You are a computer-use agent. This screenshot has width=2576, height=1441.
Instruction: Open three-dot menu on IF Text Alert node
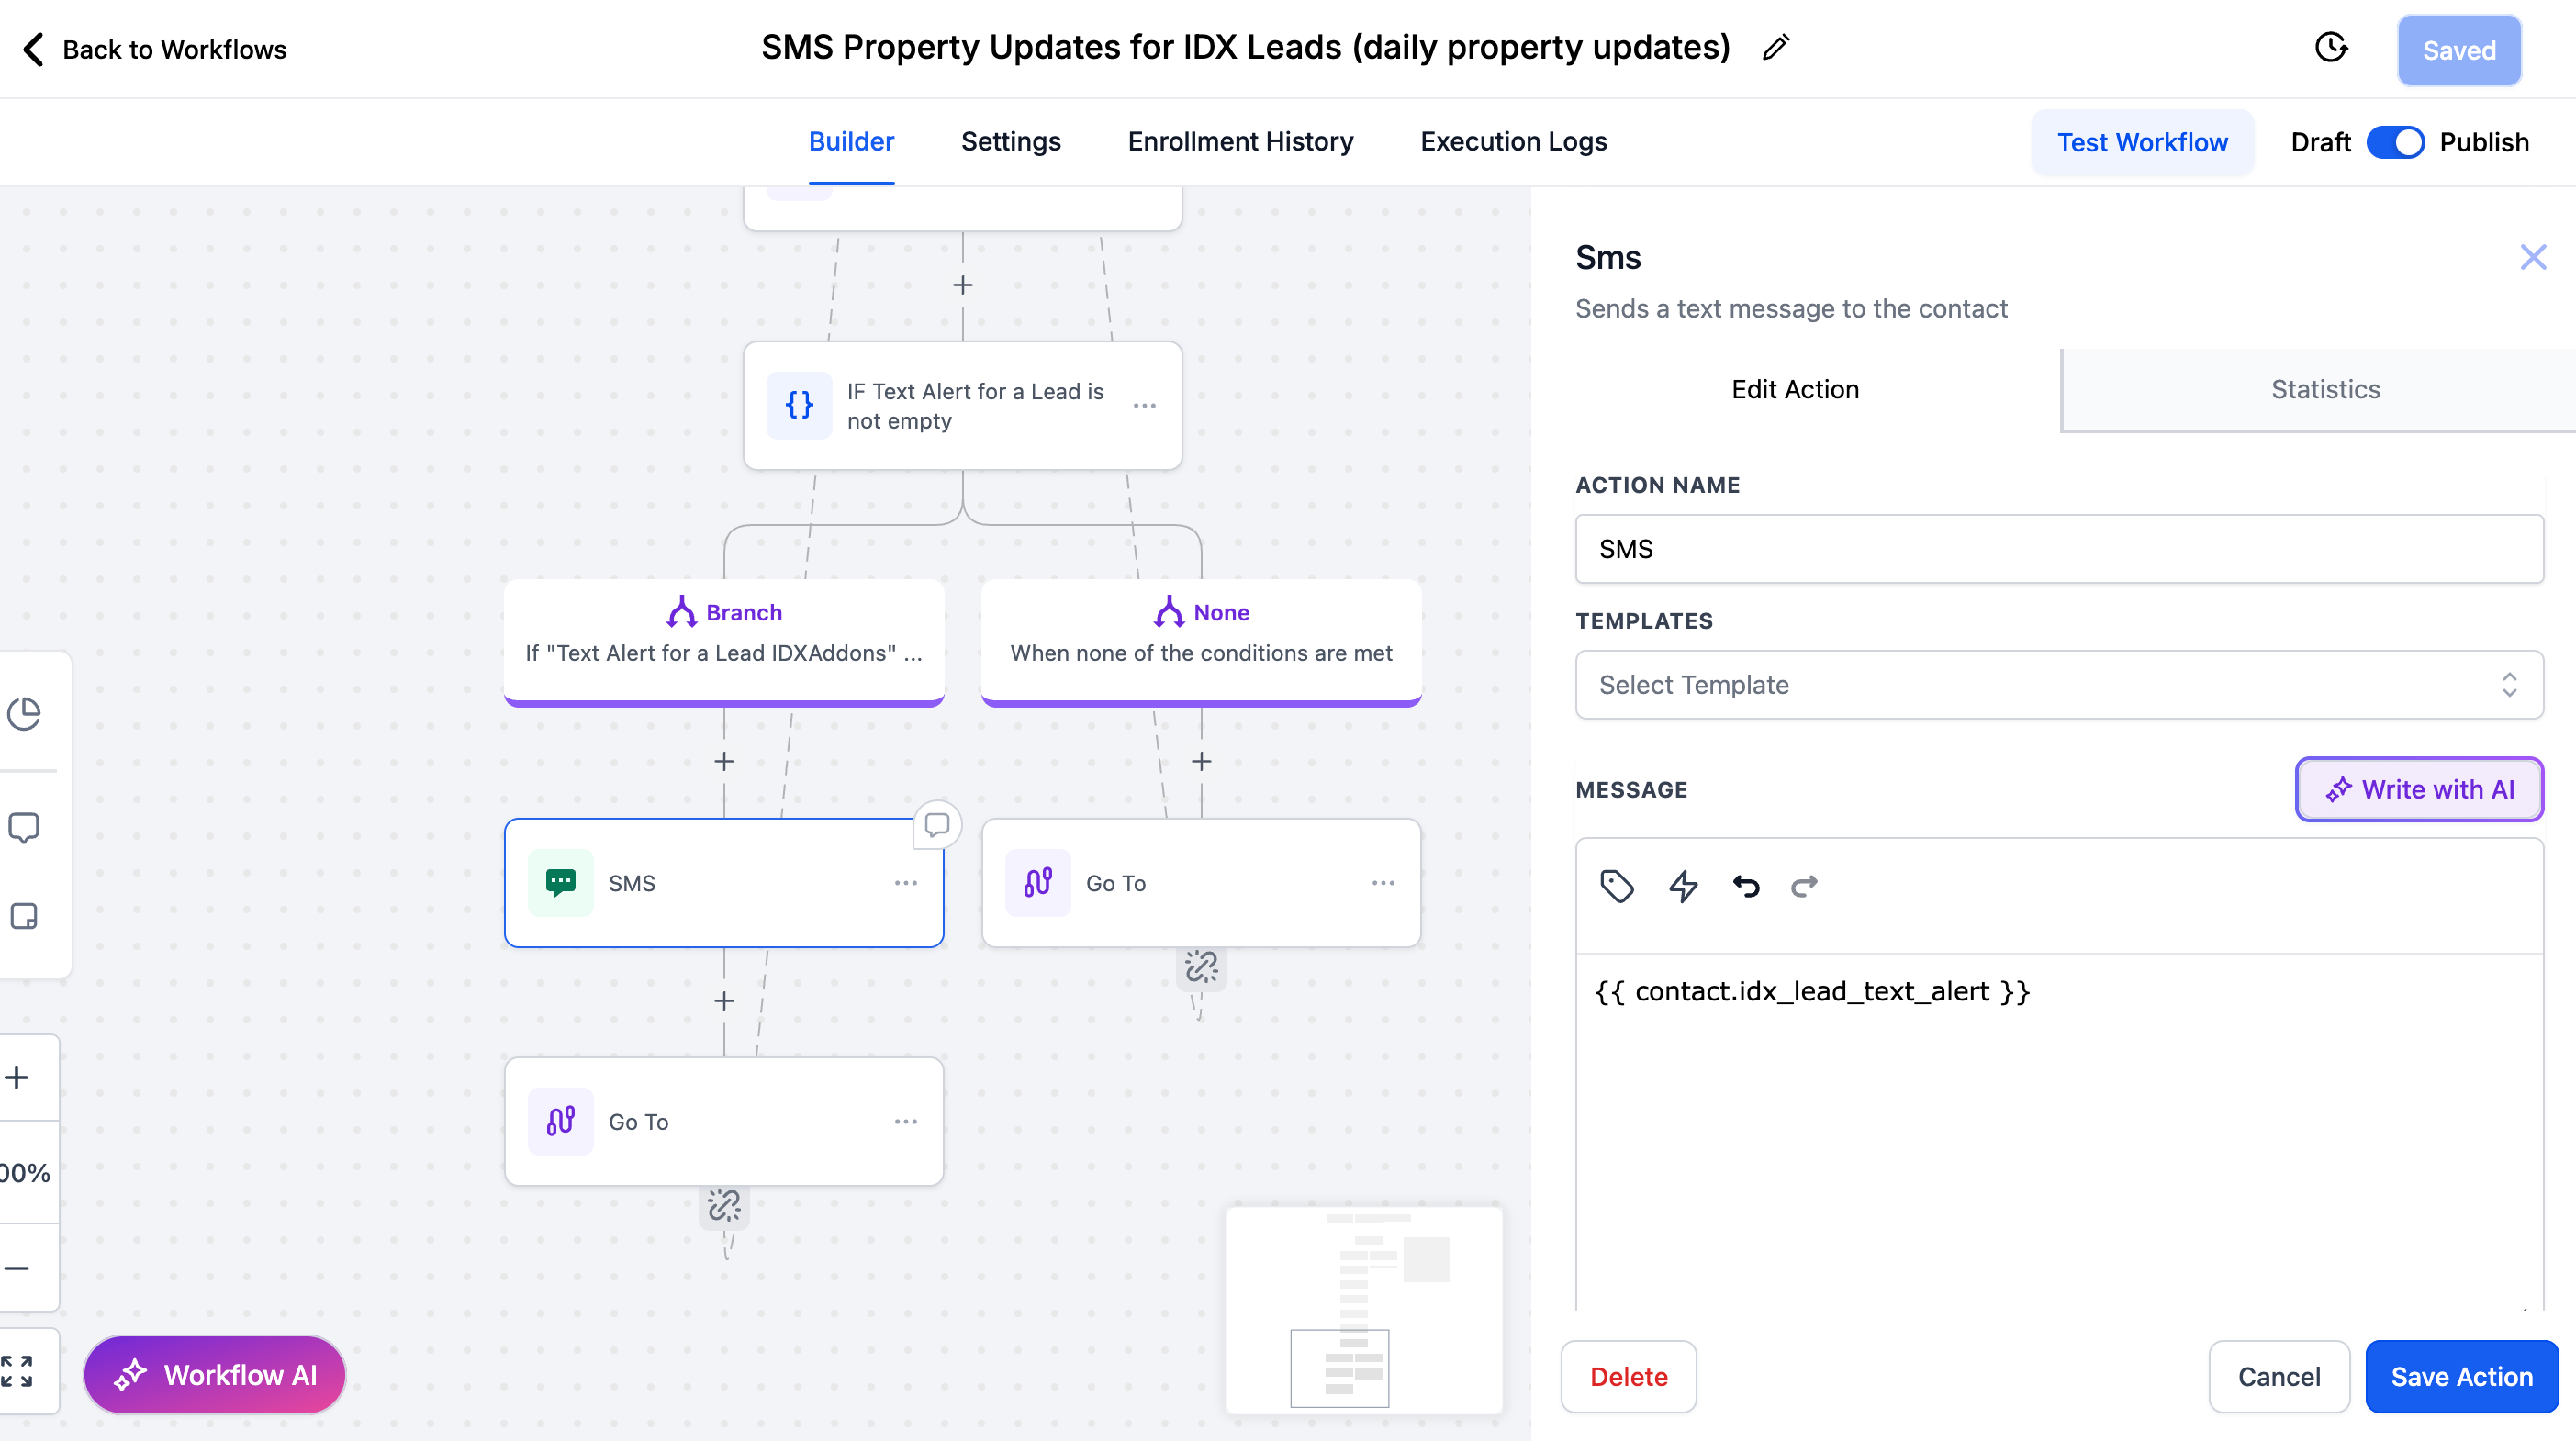[1144, 406]
